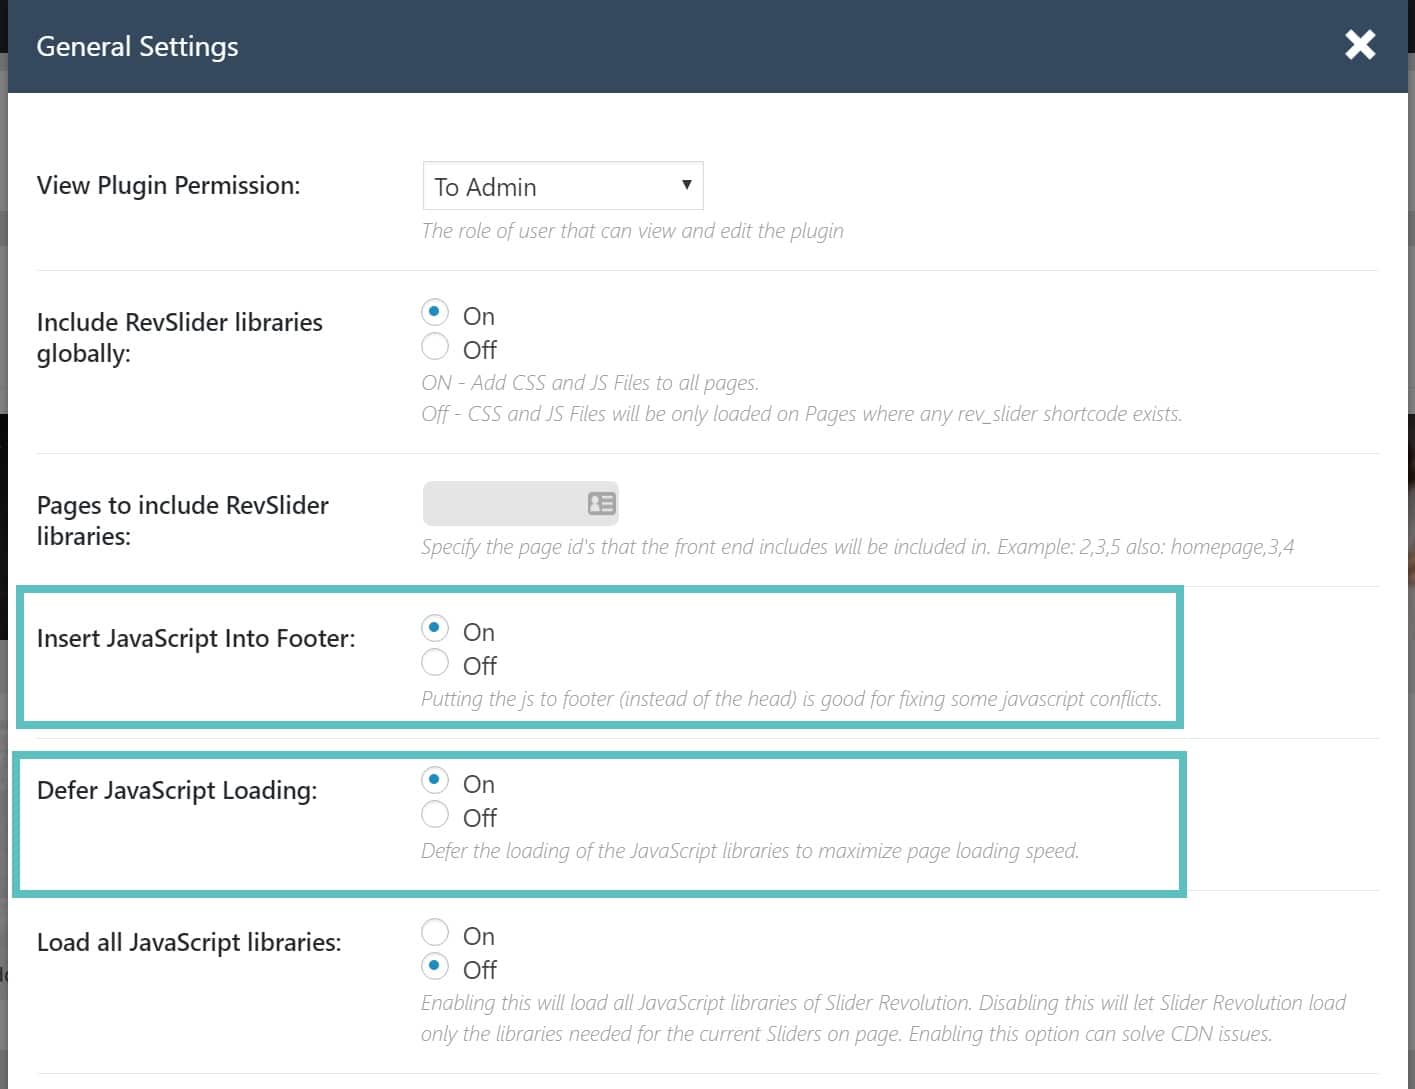Turn Off Include RevSlider libraries globally
The width and height of the screenshot is (1415, 1089).
pos(435,346)
